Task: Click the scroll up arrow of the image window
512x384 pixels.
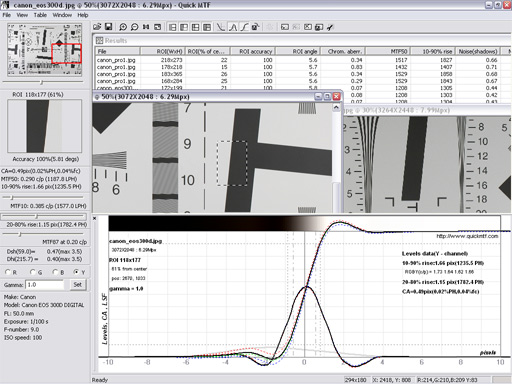Action: point(336,107)
